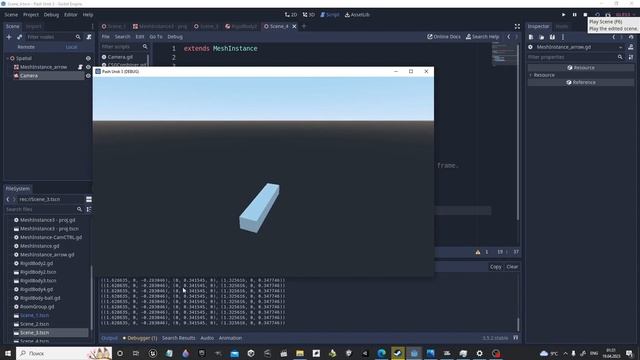Save the currently edited resource
The width and height of the screenshot is (640, 360).
point(552,37)
